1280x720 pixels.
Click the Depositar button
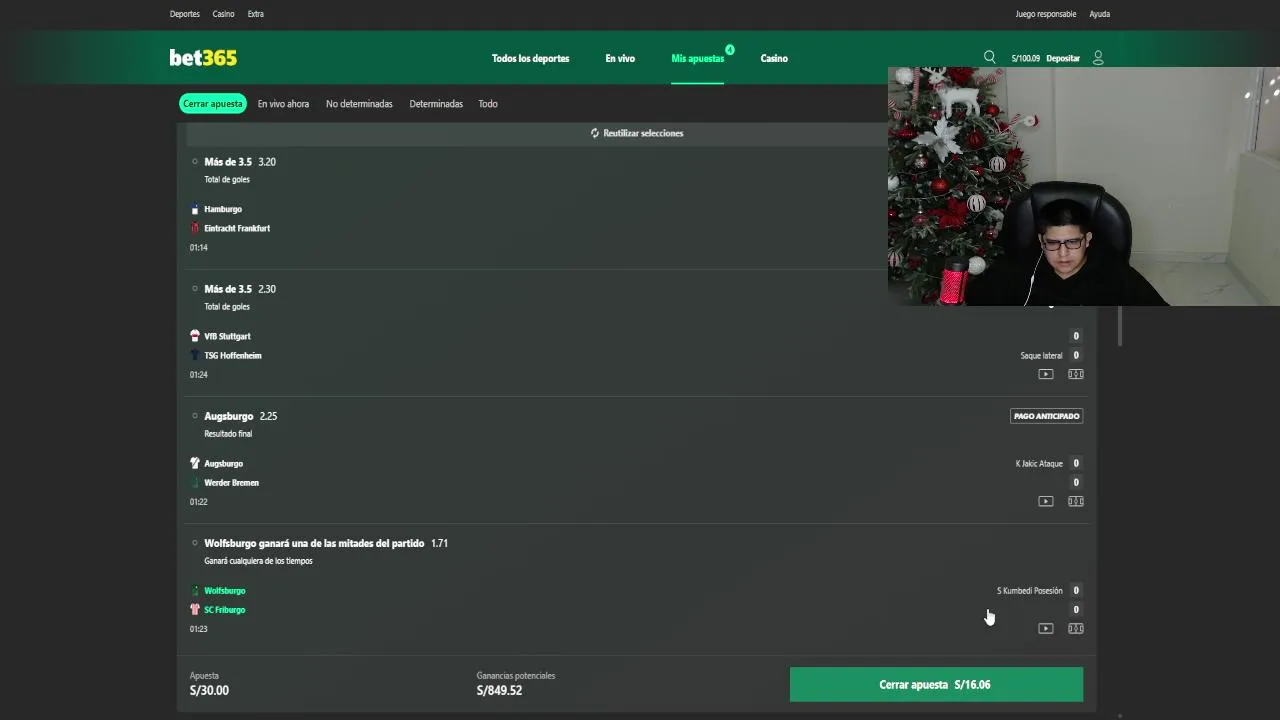1063,58
